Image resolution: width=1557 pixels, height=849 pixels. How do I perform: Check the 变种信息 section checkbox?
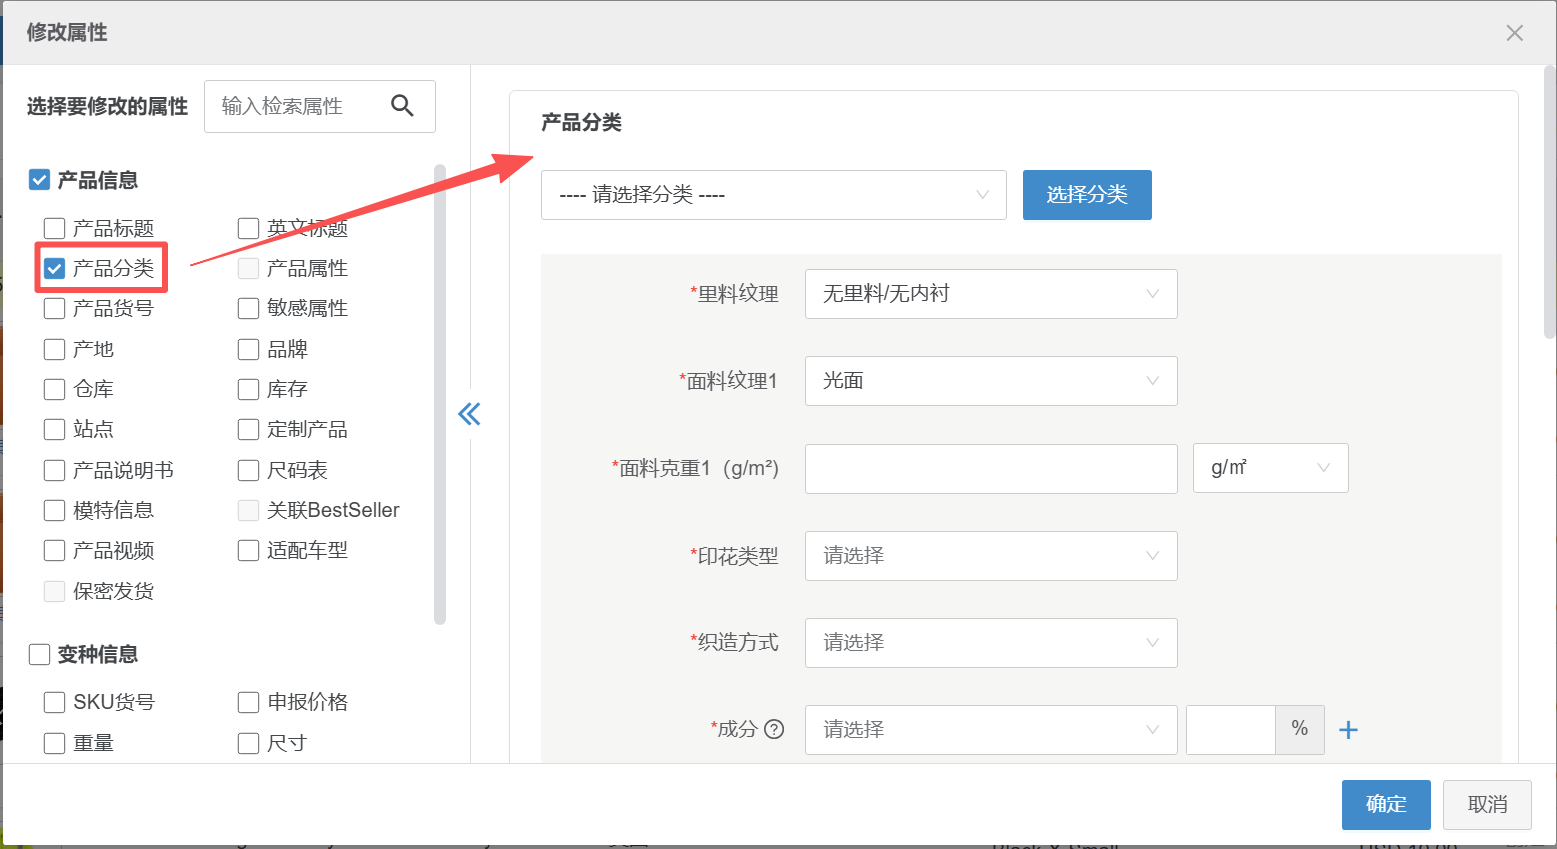coord(38,654)
